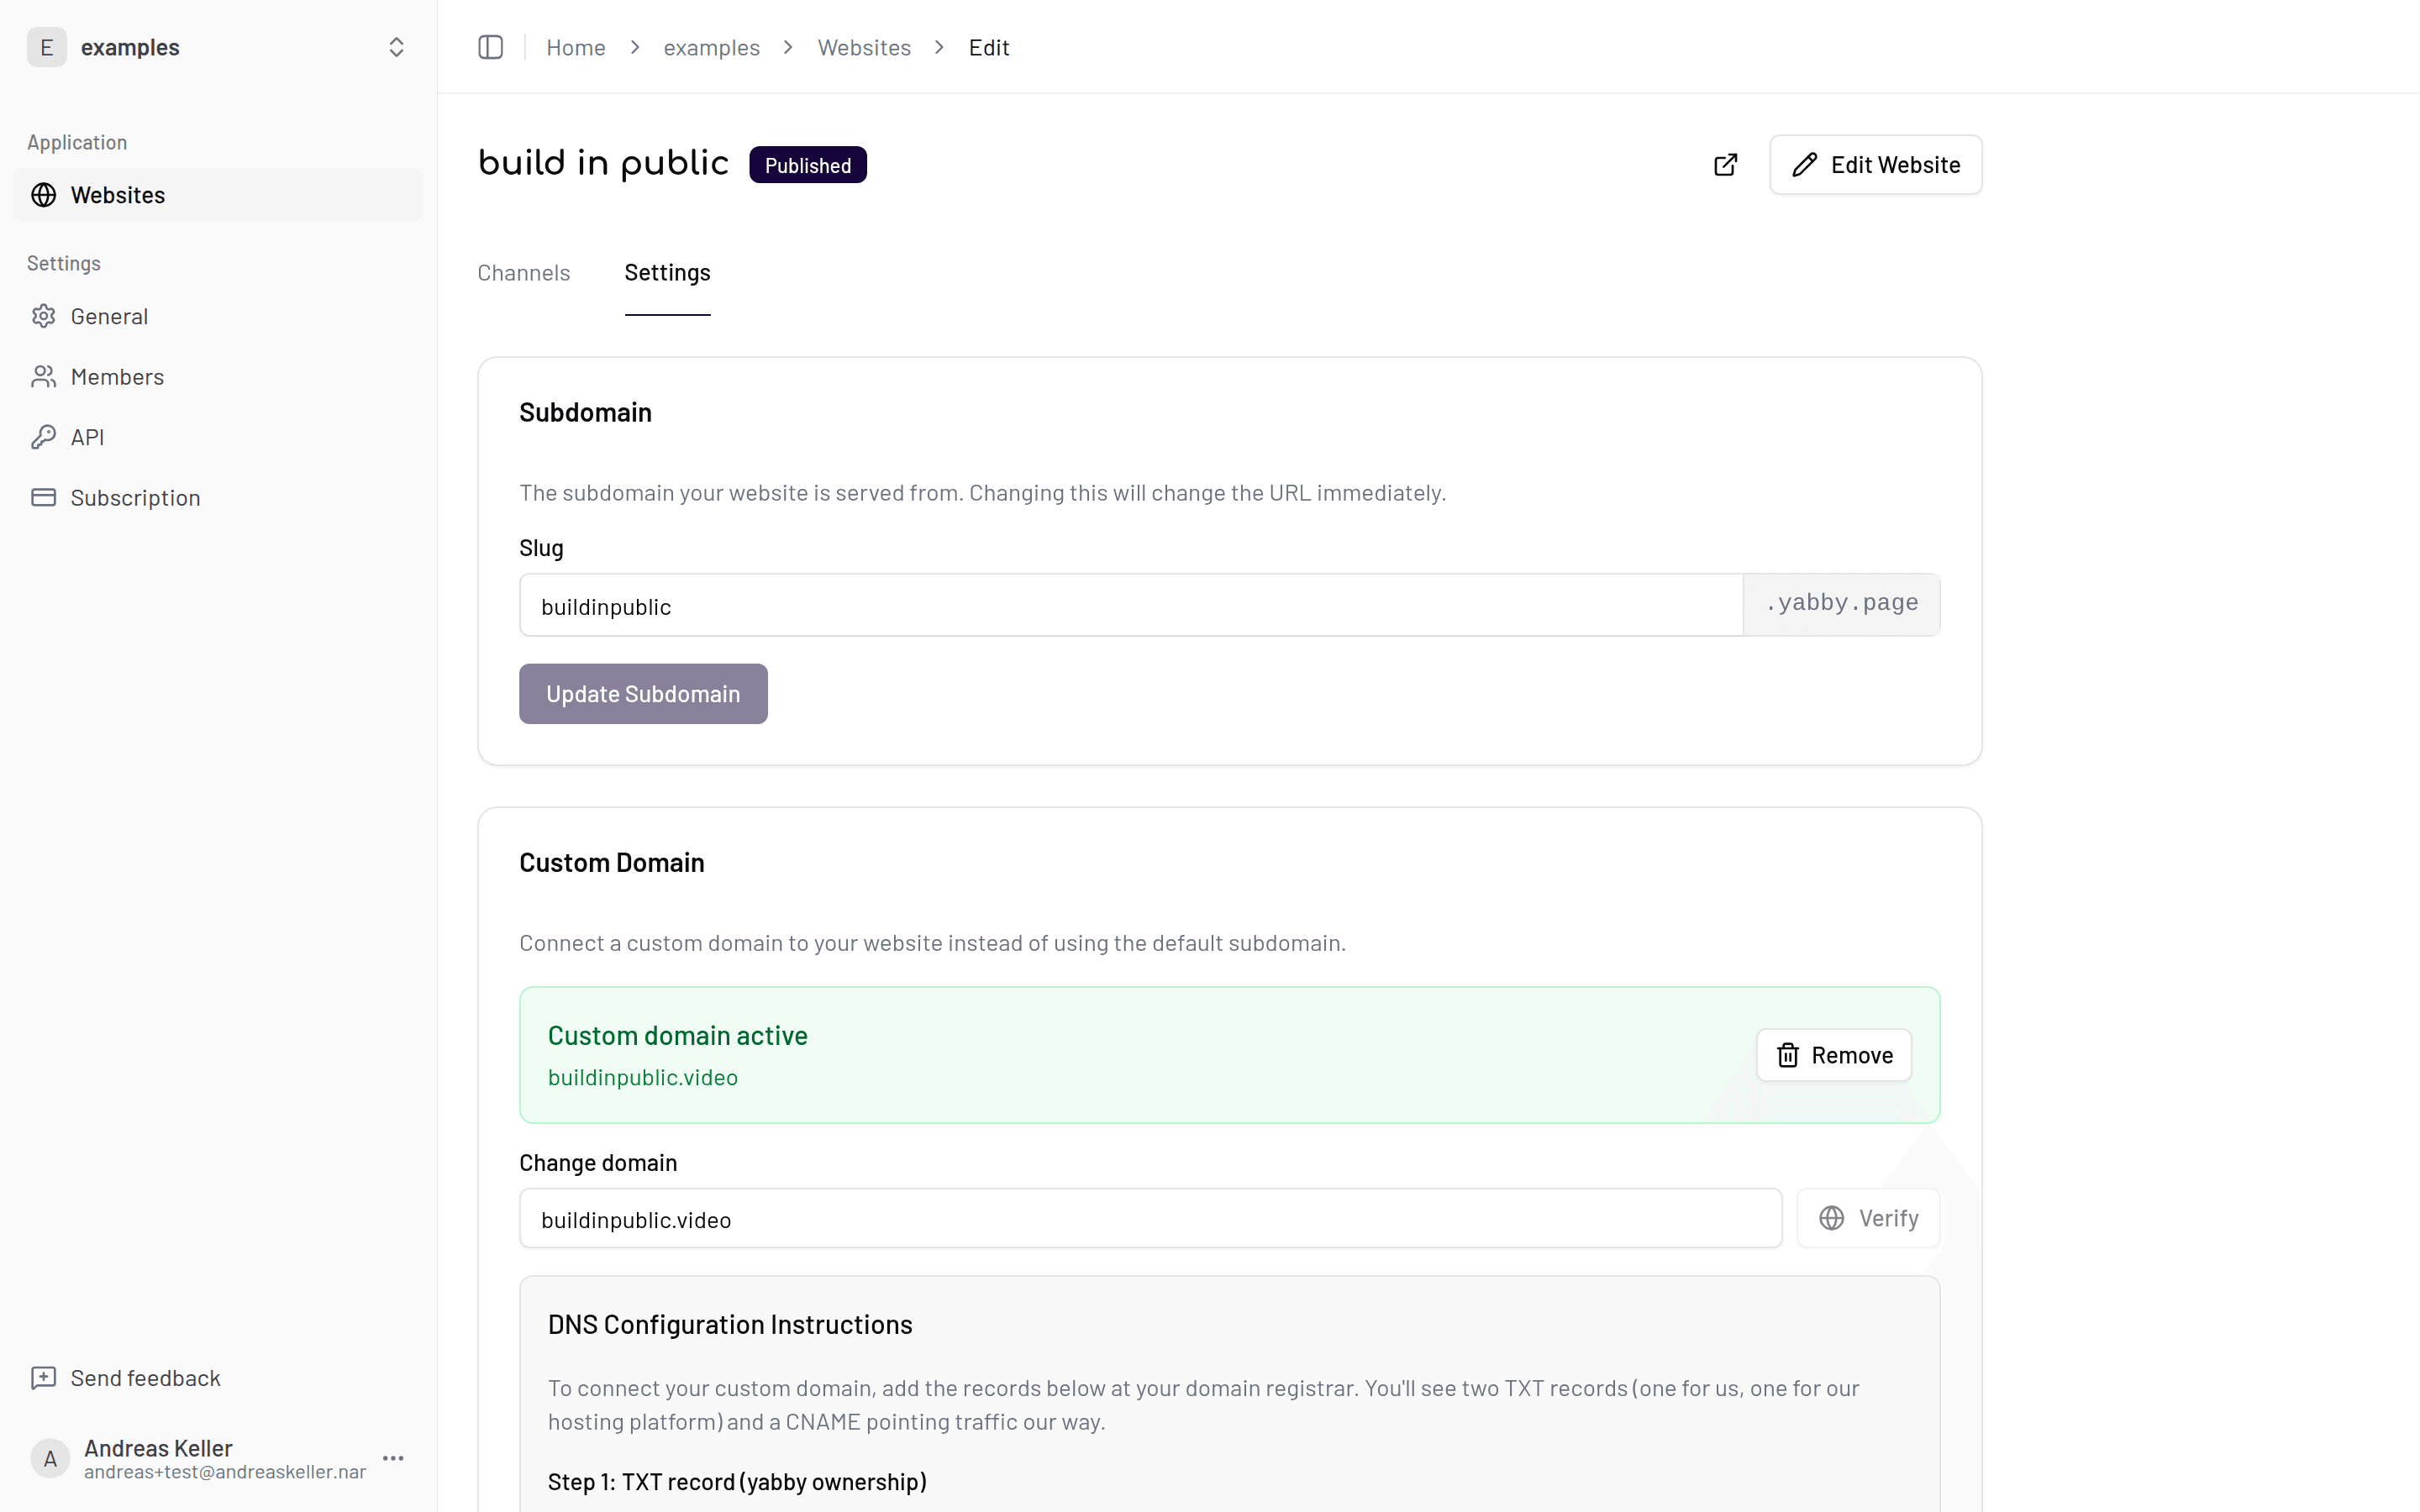This screenshot has height=1512, width=2420.
Task: Click the Edit breadcrumb
Action: click(988, 47)
